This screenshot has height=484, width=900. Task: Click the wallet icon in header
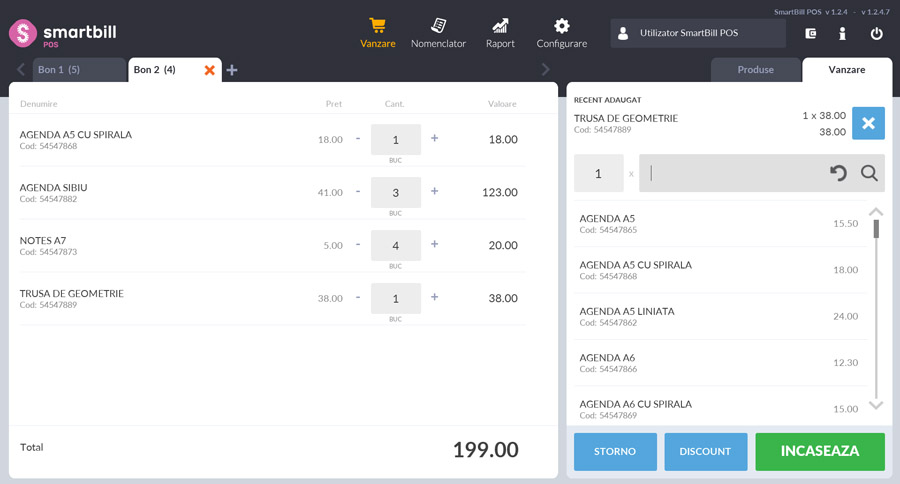(811, 33)
